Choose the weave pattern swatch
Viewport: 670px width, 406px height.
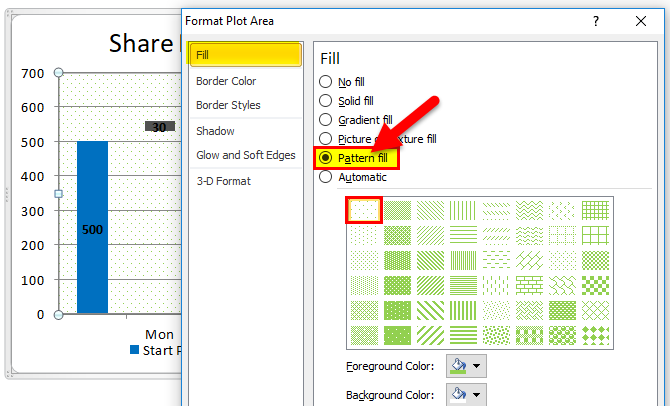click(x=529, y=311)
